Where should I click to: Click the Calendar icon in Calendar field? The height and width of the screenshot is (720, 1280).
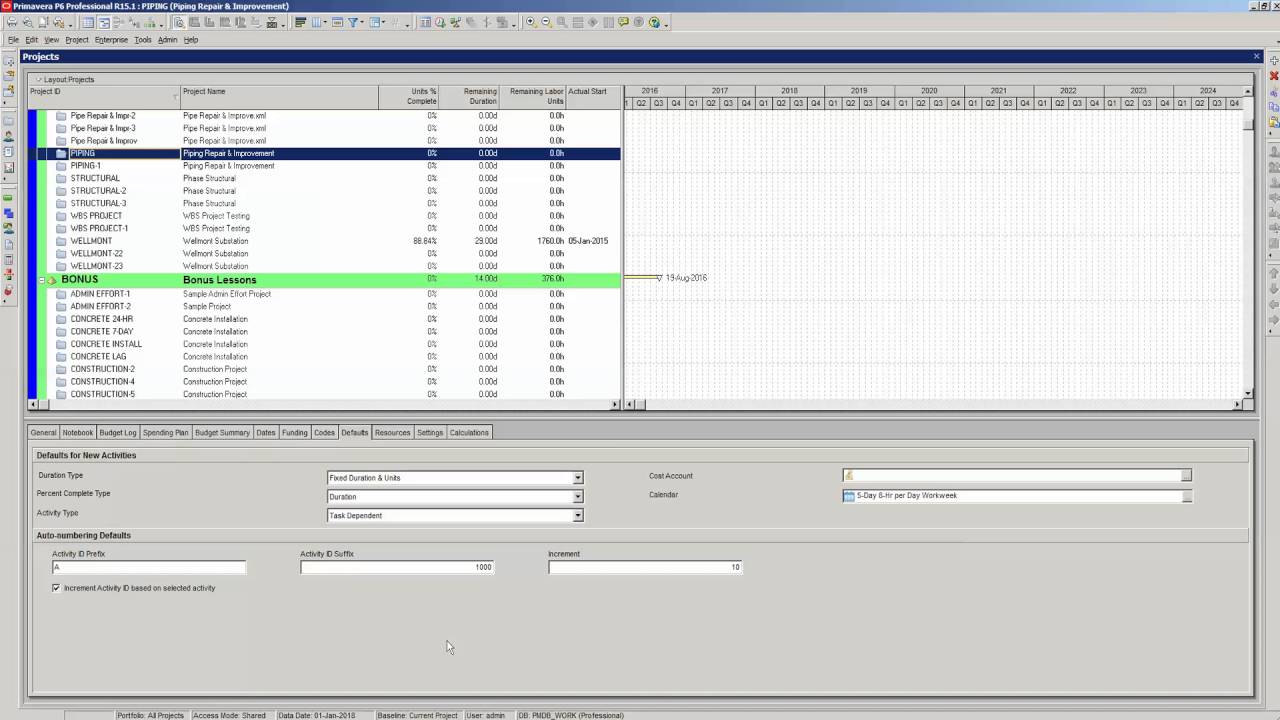(849, 496)
